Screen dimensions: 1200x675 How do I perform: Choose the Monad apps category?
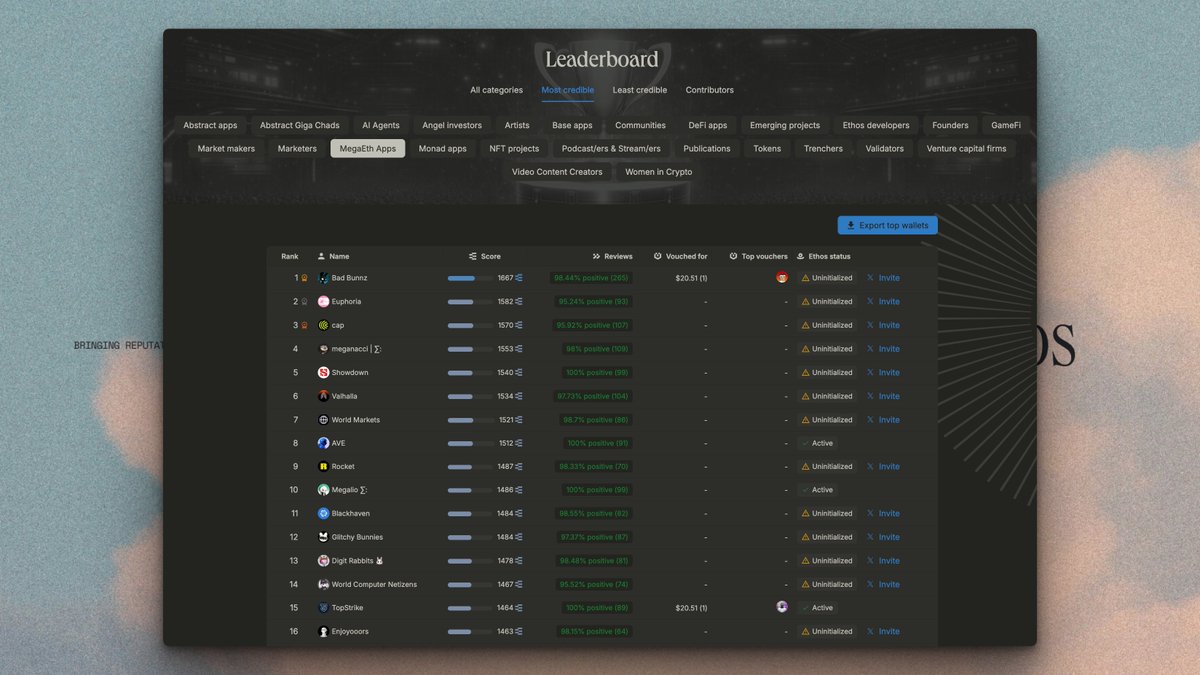(x=443, y=148)
